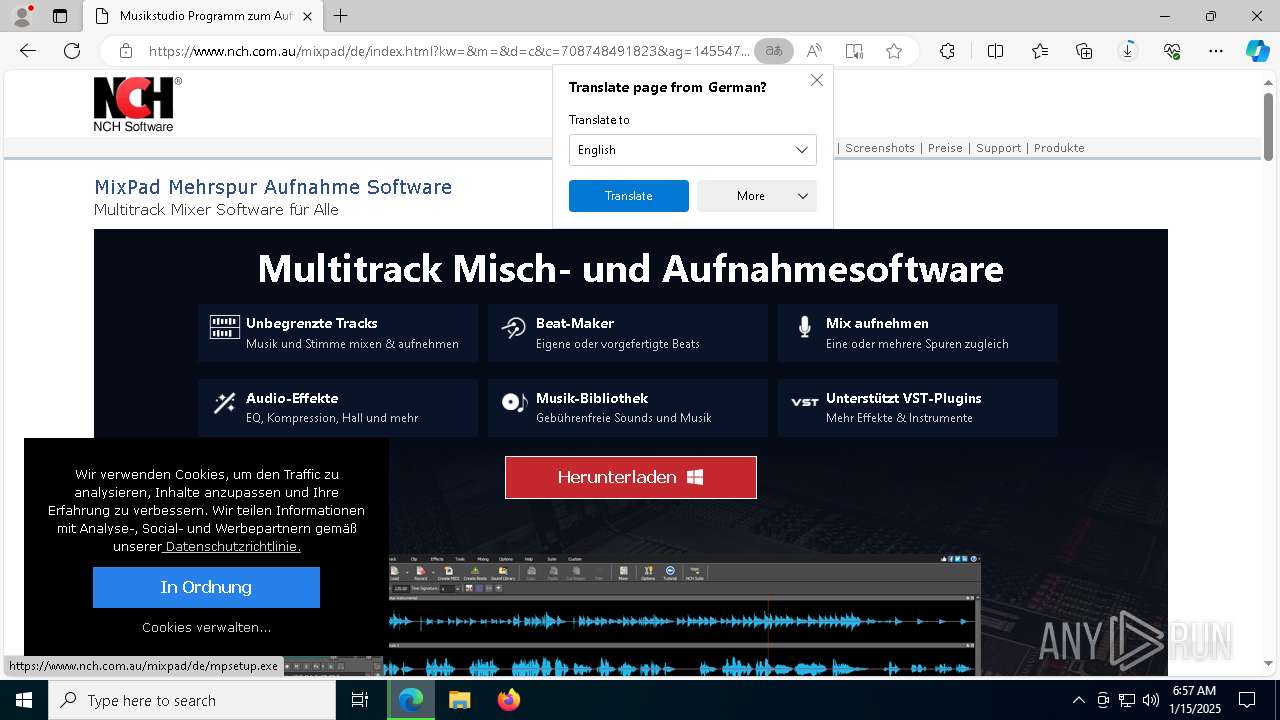
Task: Open the Datenschutzrichtlinie link
Action: [232, 546]
